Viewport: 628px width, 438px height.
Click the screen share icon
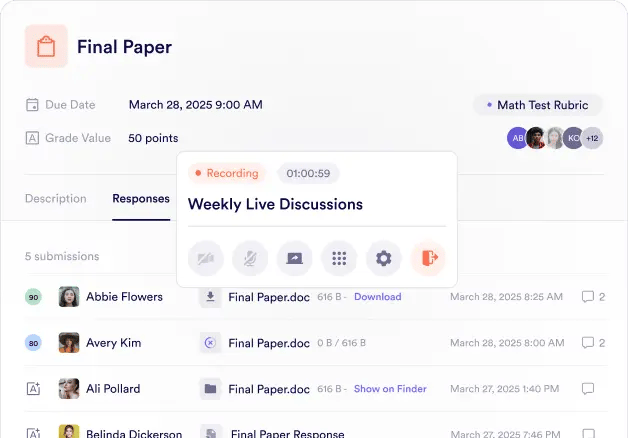click(294, 258)
